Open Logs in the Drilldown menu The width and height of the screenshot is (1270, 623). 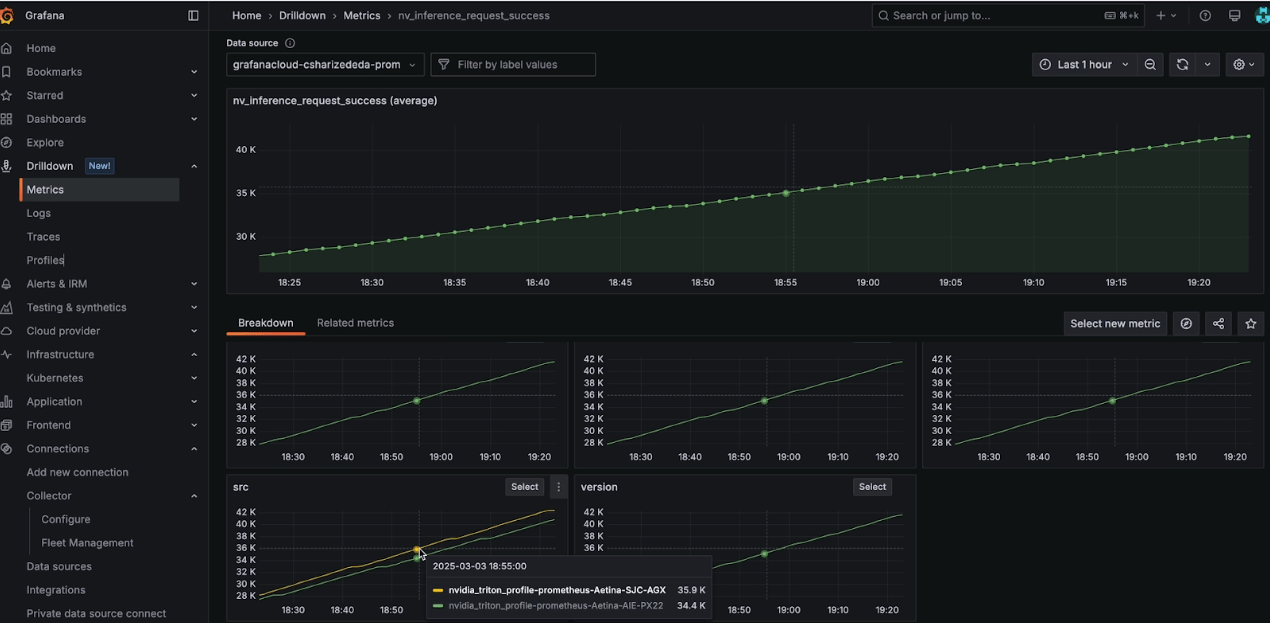pyautogui.click(x=39, y=213)
